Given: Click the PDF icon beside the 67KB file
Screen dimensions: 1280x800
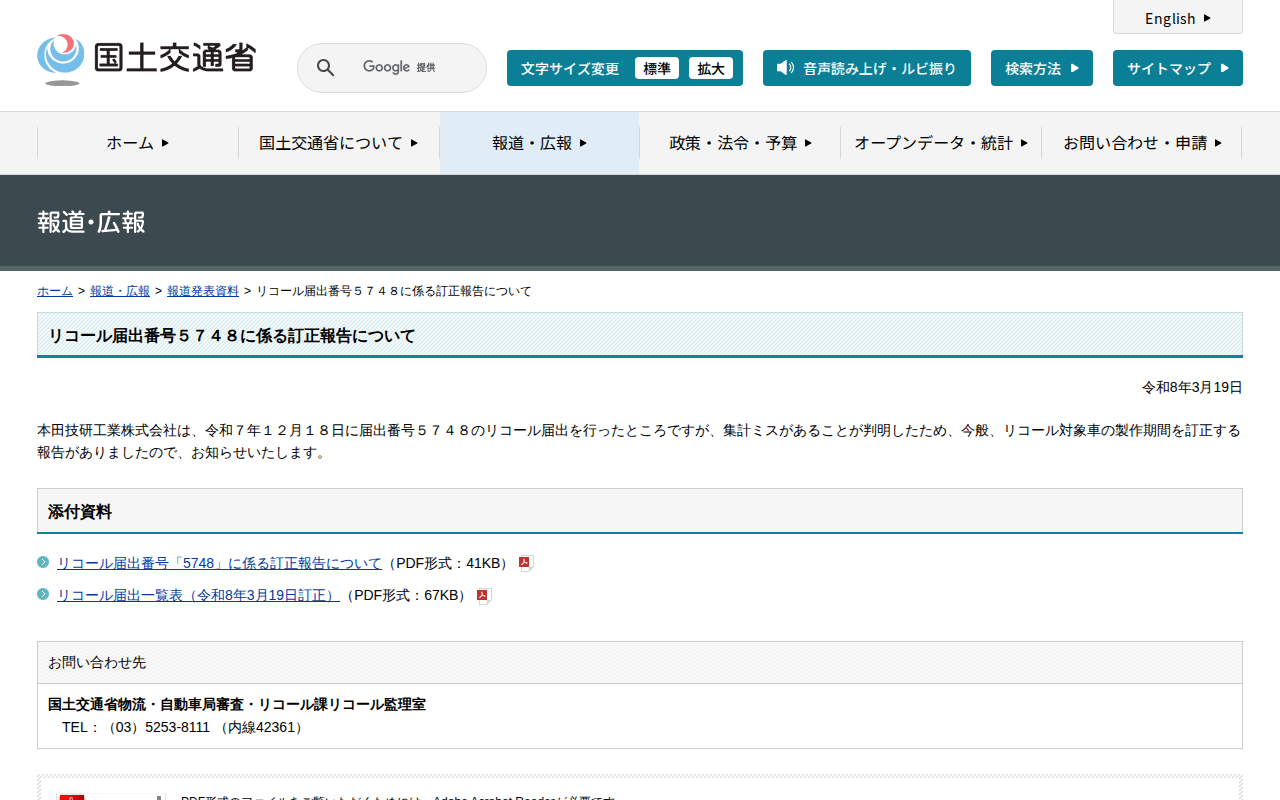Looking at the screenshot, I should (483, 596).
